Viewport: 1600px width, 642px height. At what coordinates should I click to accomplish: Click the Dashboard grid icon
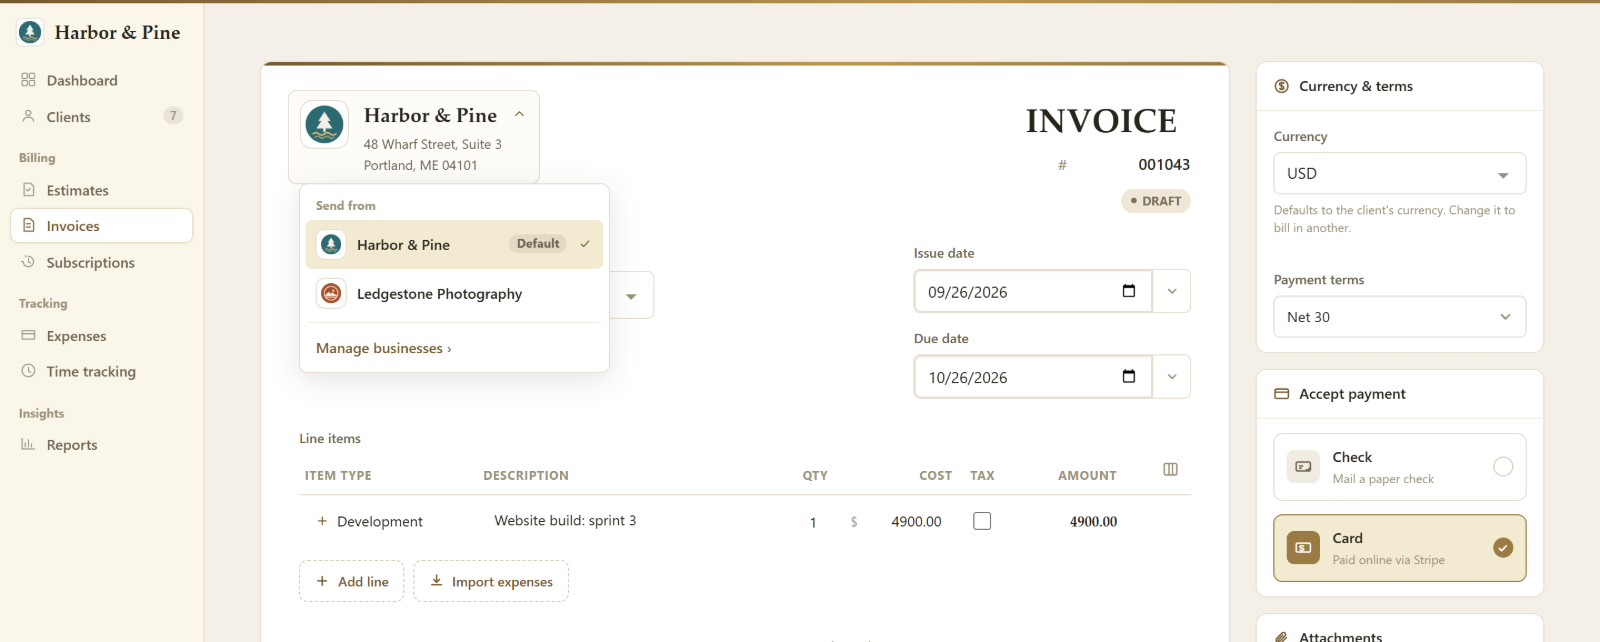[x=28, y=80]
